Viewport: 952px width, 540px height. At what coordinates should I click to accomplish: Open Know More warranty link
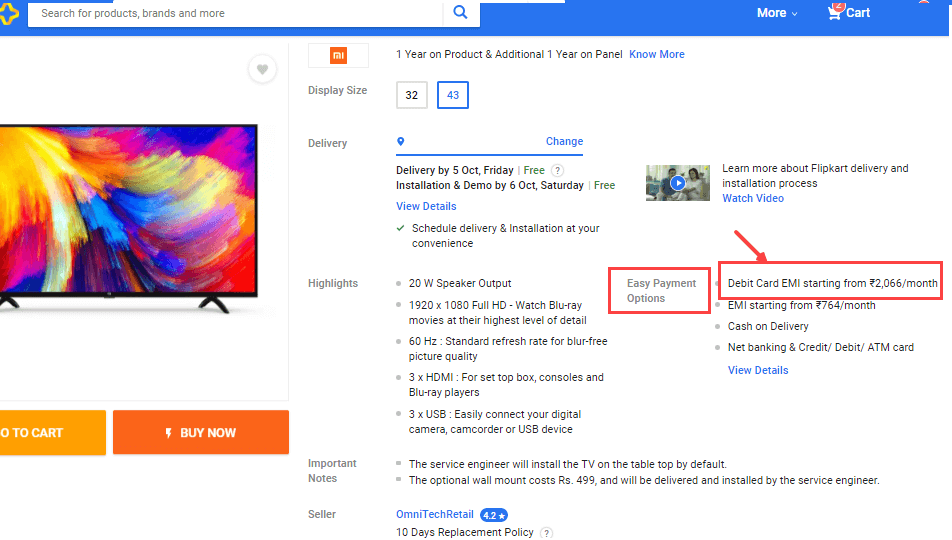(x=657, y=54)
